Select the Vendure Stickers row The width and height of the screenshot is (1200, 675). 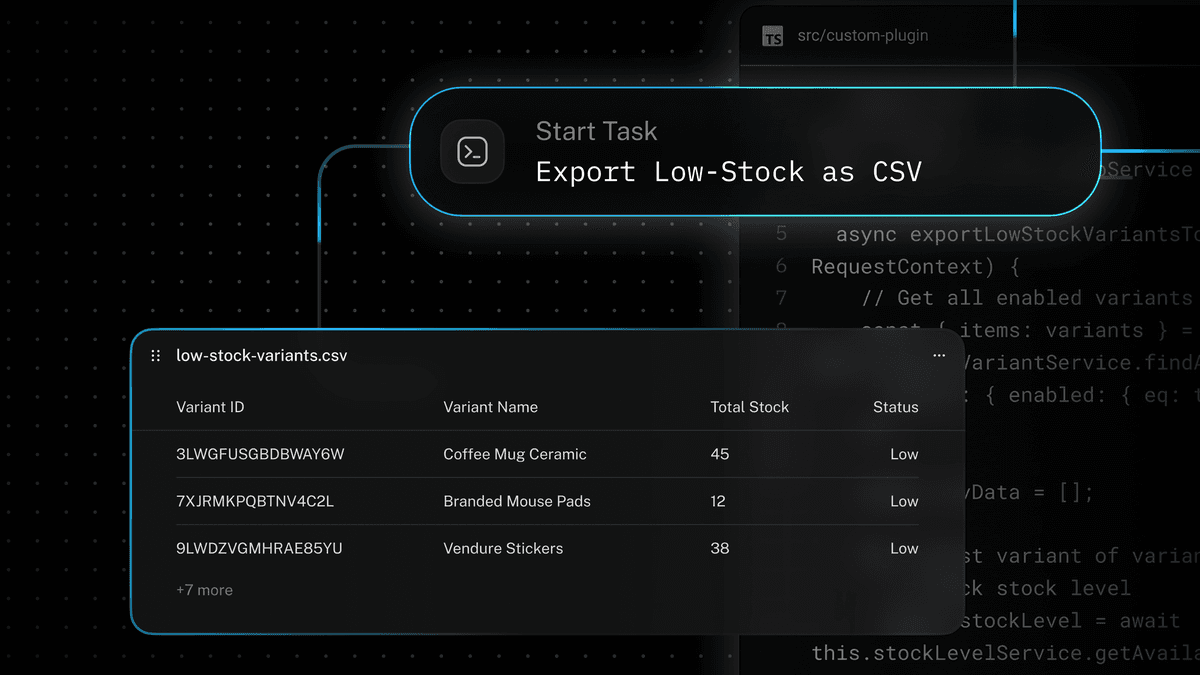(x=503, y=548)
